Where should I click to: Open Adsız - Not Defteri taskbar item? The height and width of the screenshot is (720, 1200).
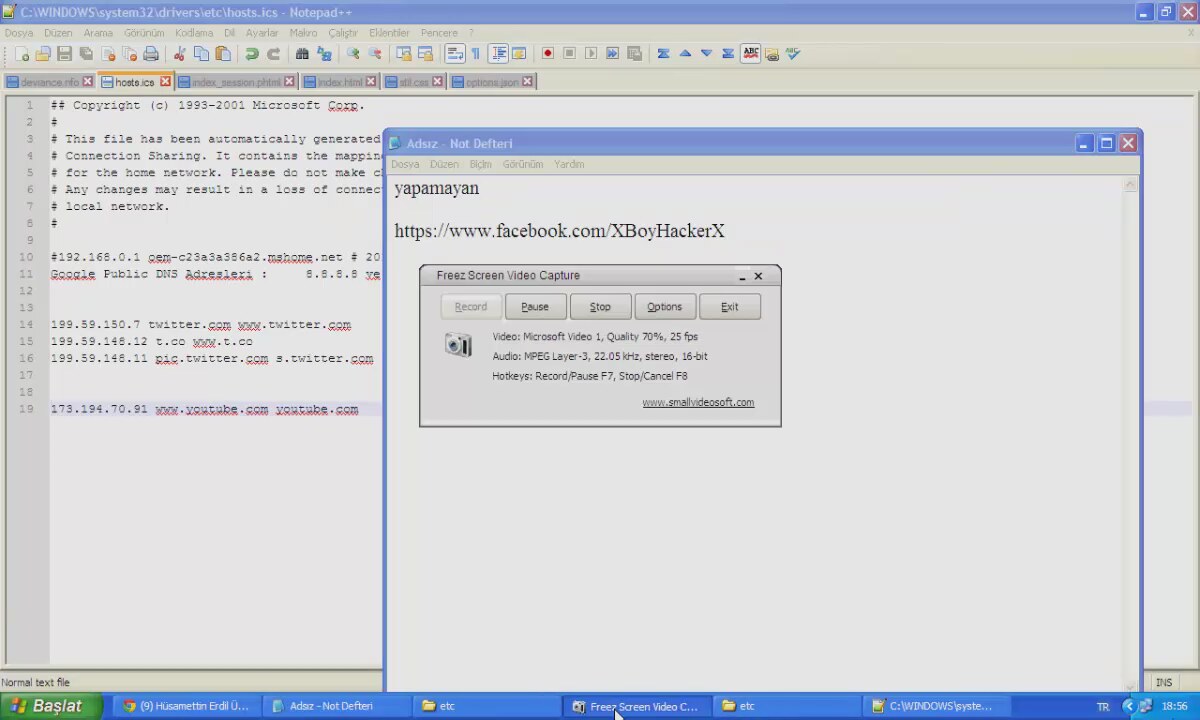336,706
